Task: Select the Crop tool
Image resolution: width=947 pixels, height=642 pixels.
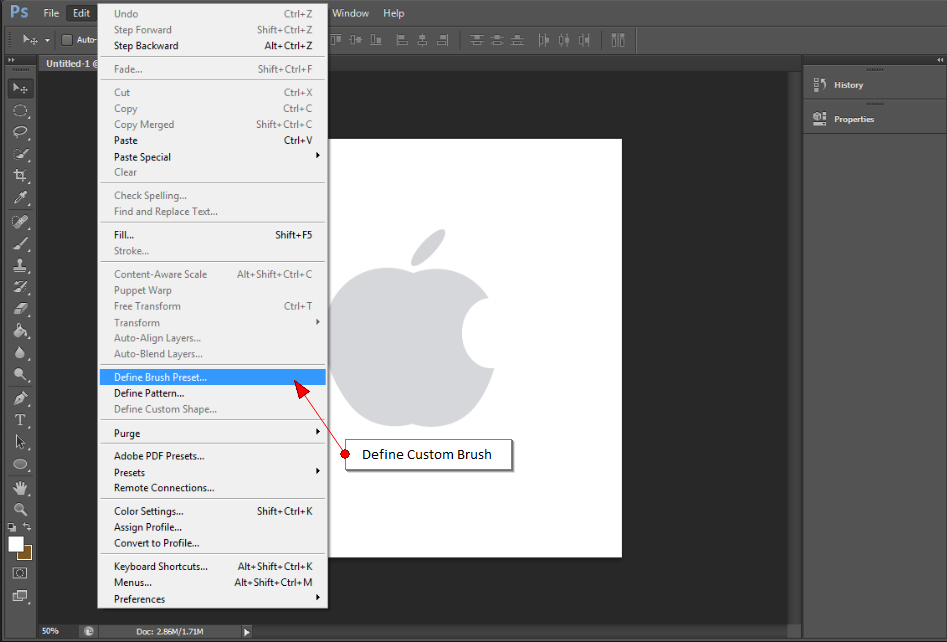Action: click(20, 175)
